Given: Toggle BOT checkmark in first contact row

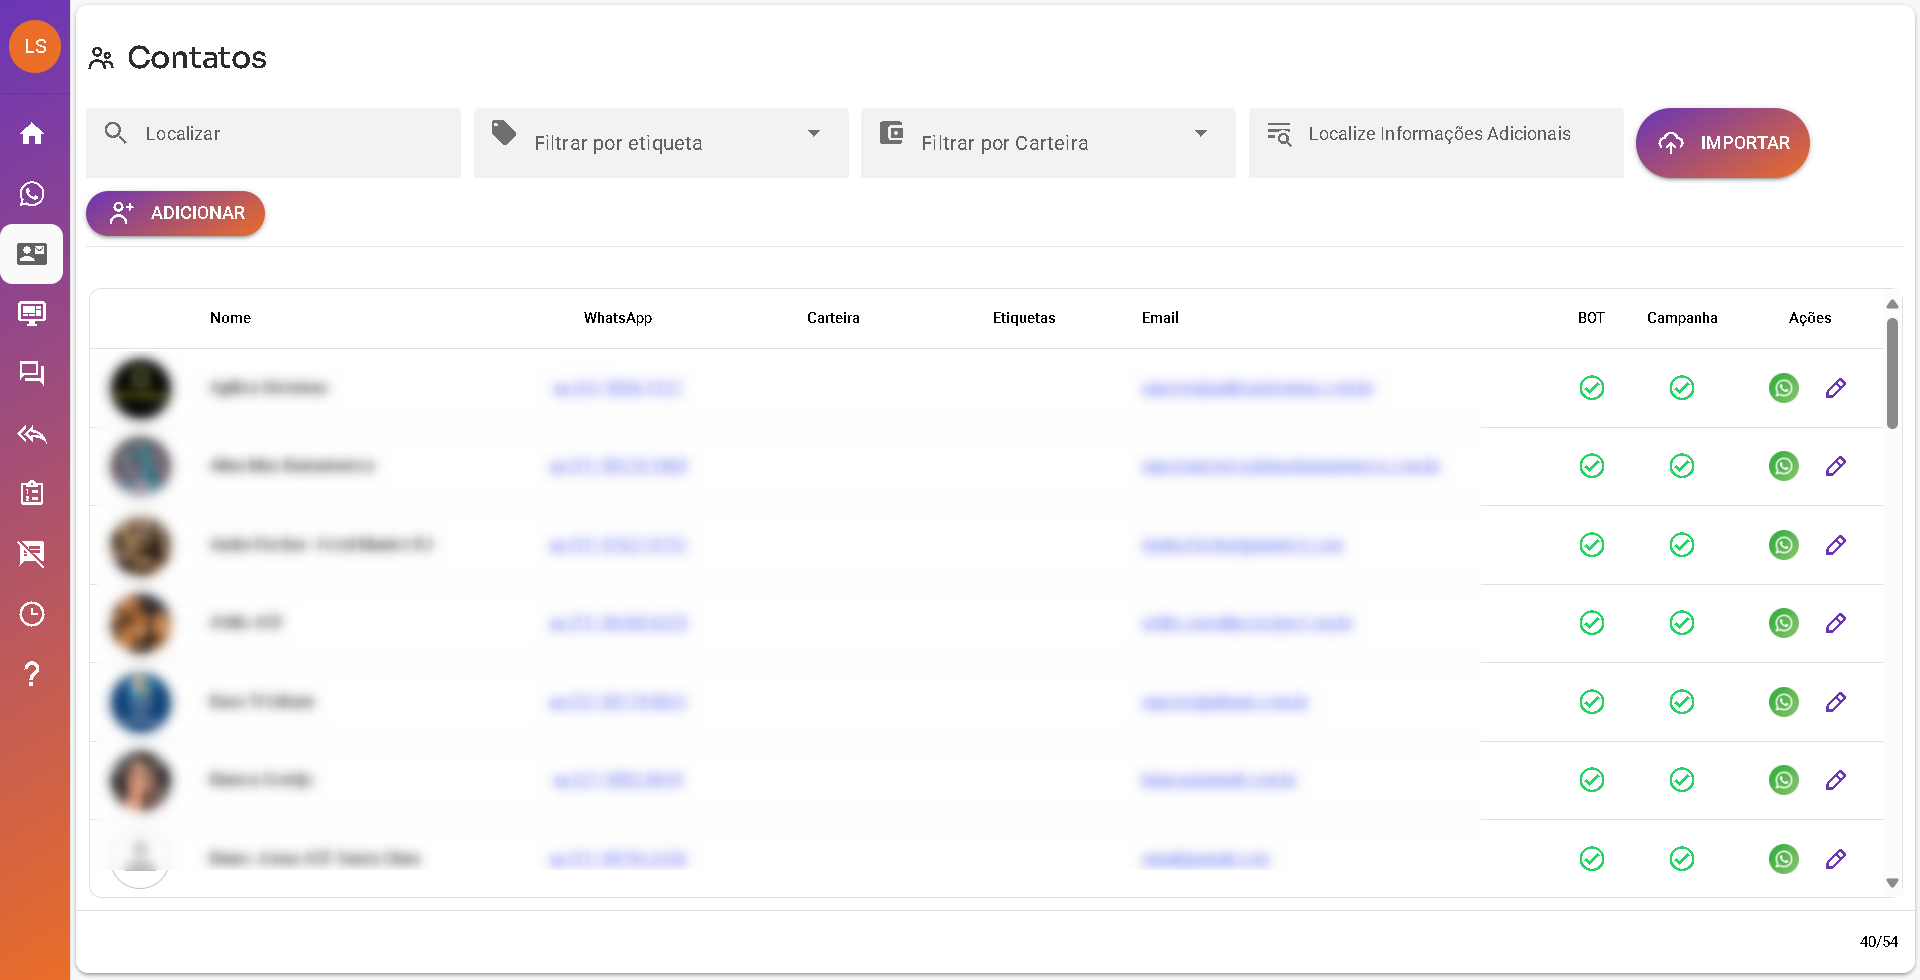Looking at the screenshot, I should (x=1591, y=388).
